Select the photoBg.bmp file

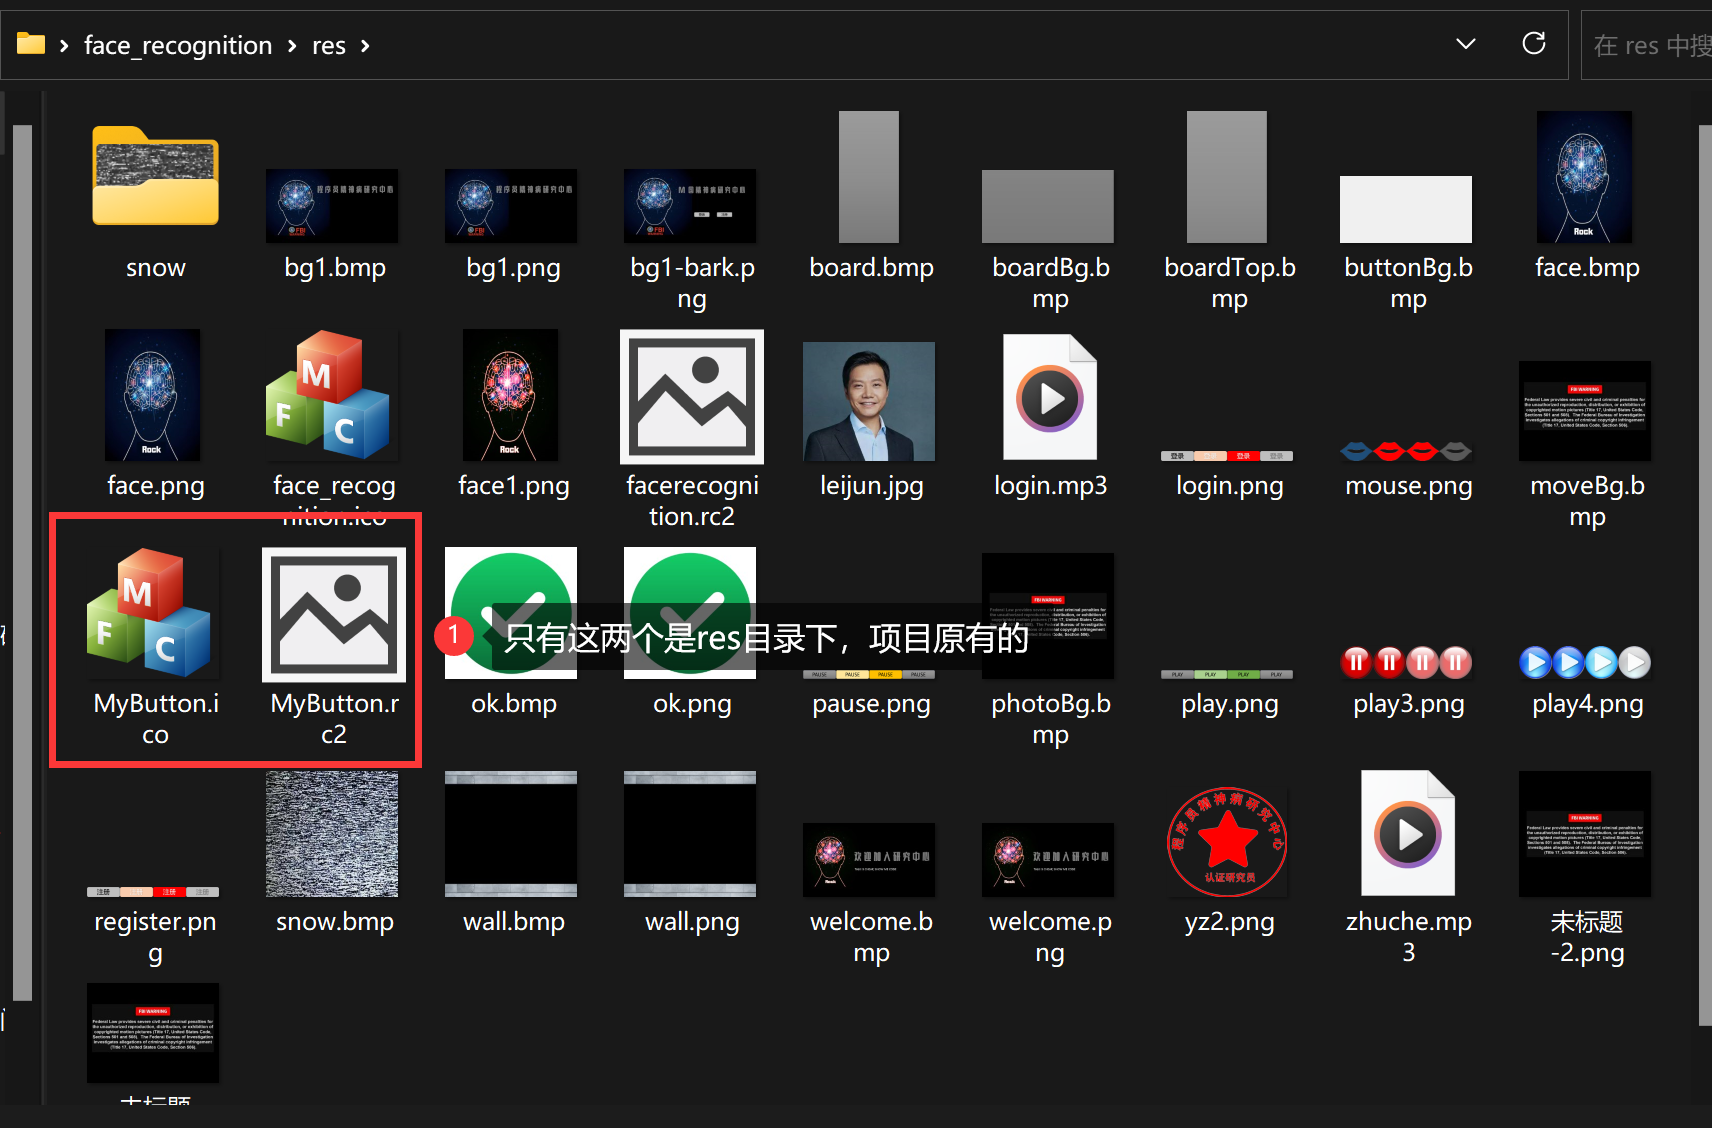1048,616
